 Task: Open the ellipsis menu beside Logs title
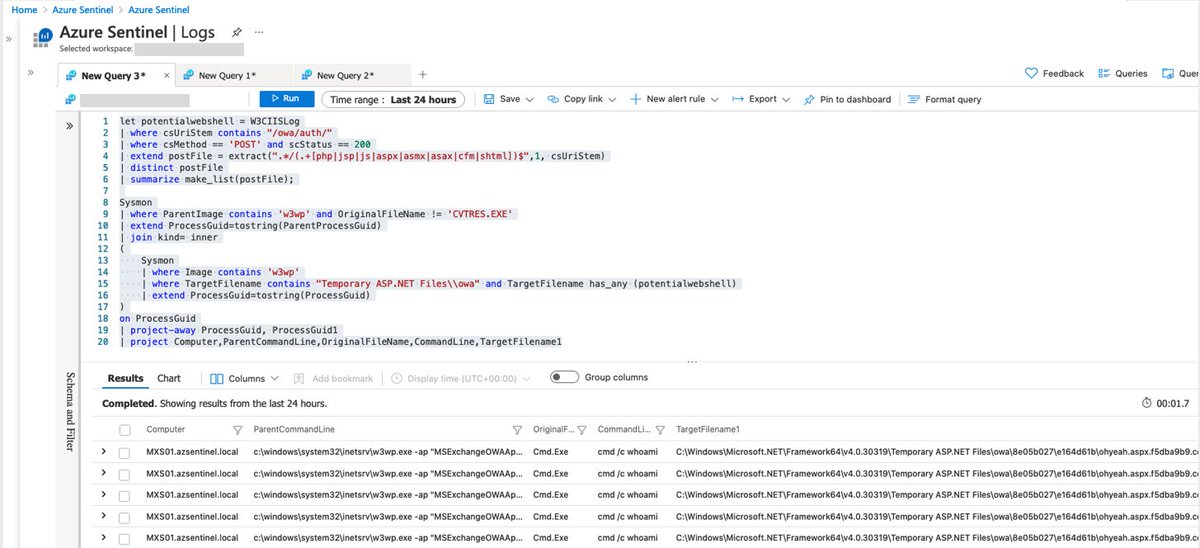260,32
